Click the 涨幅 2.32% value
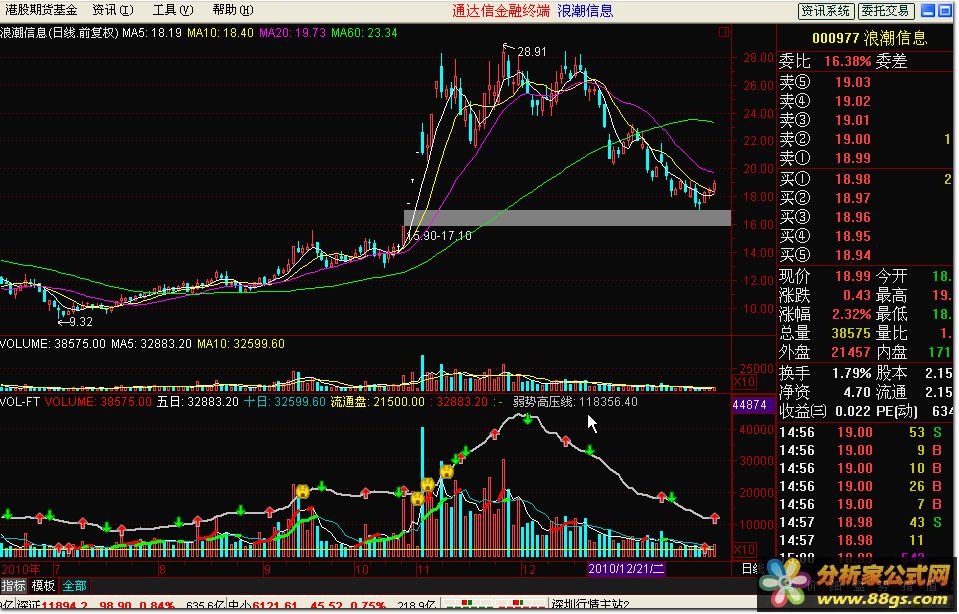 (851, 314)
